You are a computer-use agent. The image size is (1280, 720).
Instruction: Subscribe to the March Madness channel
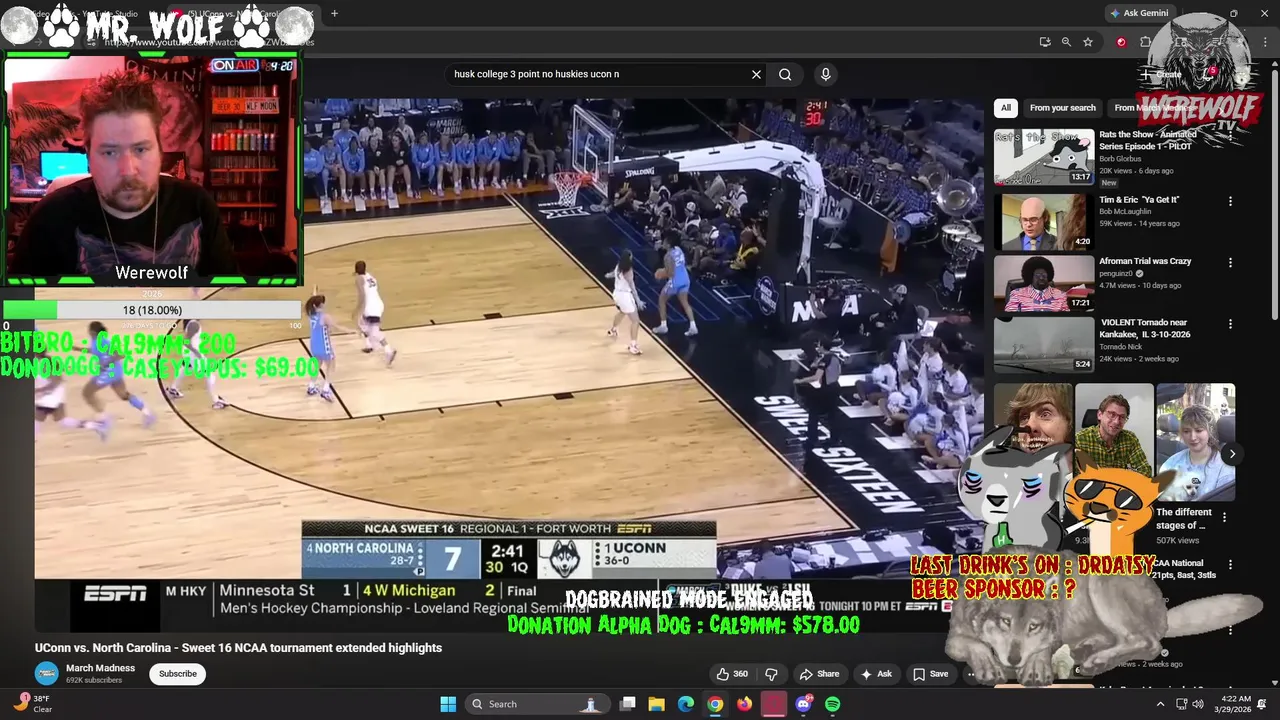coord(178,673)
